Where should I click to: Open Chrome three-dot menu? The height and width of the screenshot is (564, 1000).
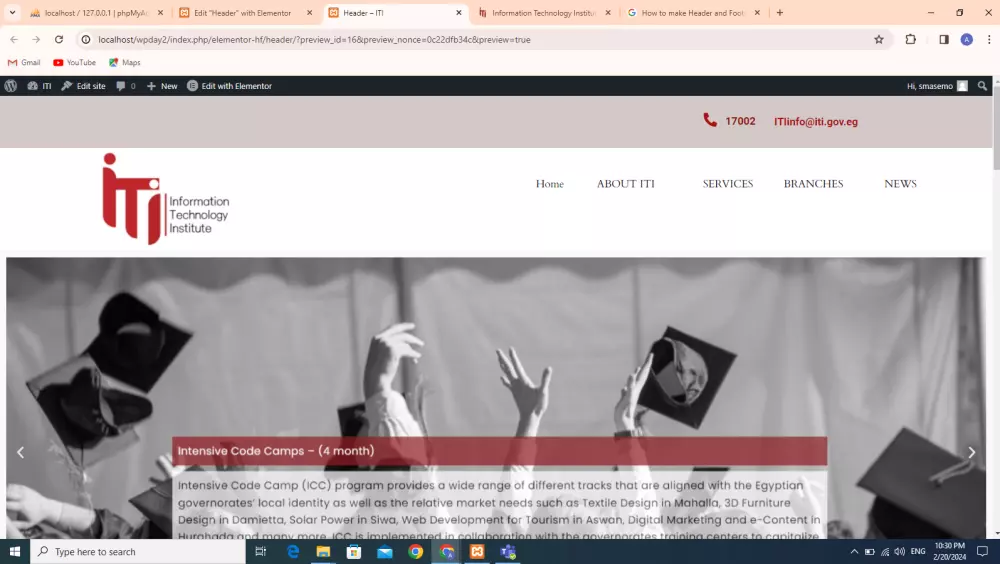tap(989, 40)
